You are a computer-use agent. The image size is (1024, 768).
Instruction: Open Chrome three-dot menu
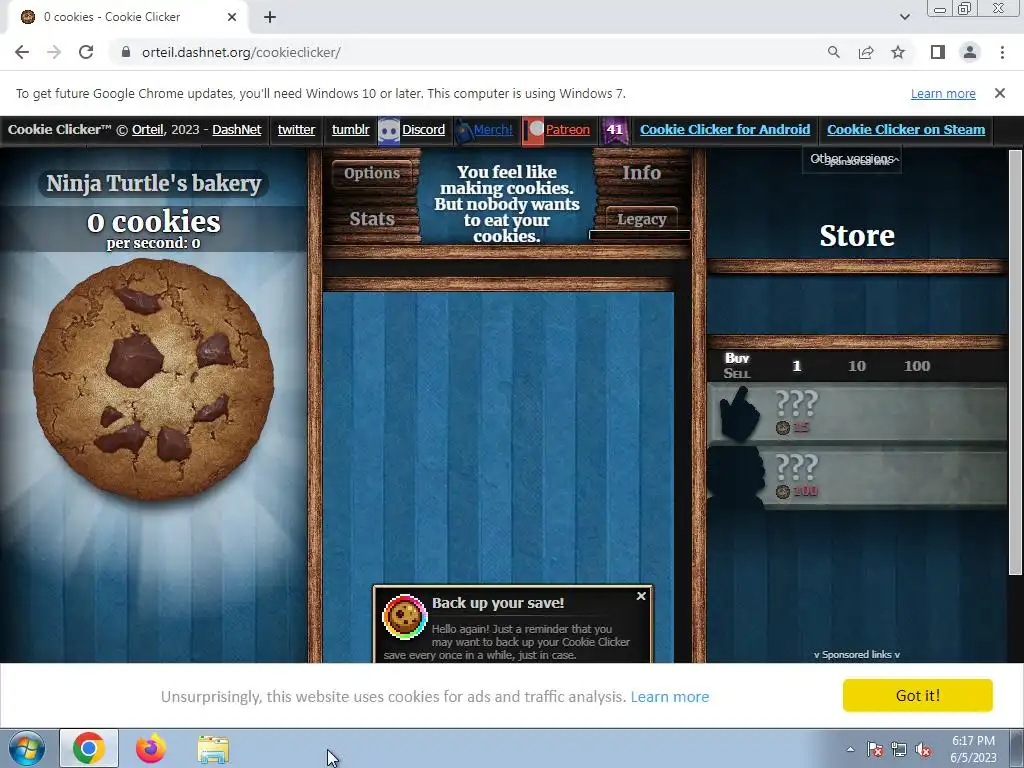pos(1002,52)
